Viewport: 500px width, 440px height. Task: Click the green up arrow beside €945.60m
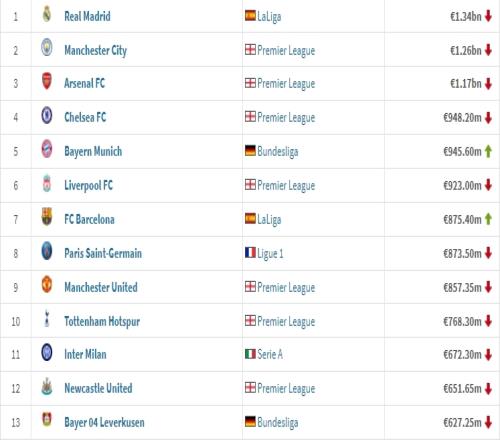[x=488, y=151]
